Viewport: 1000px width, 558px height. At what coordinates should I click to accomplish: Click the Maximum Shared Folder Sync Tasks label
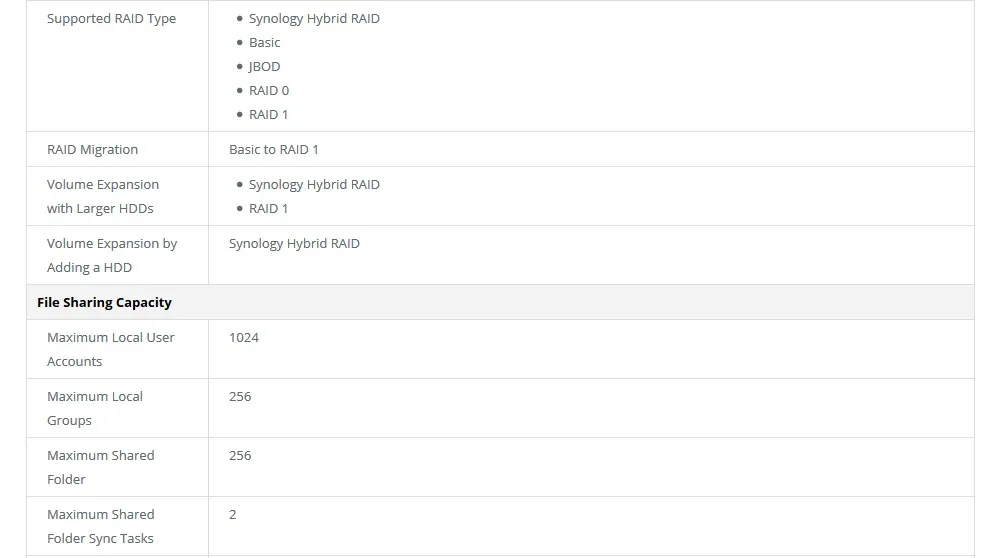(100, 527)
